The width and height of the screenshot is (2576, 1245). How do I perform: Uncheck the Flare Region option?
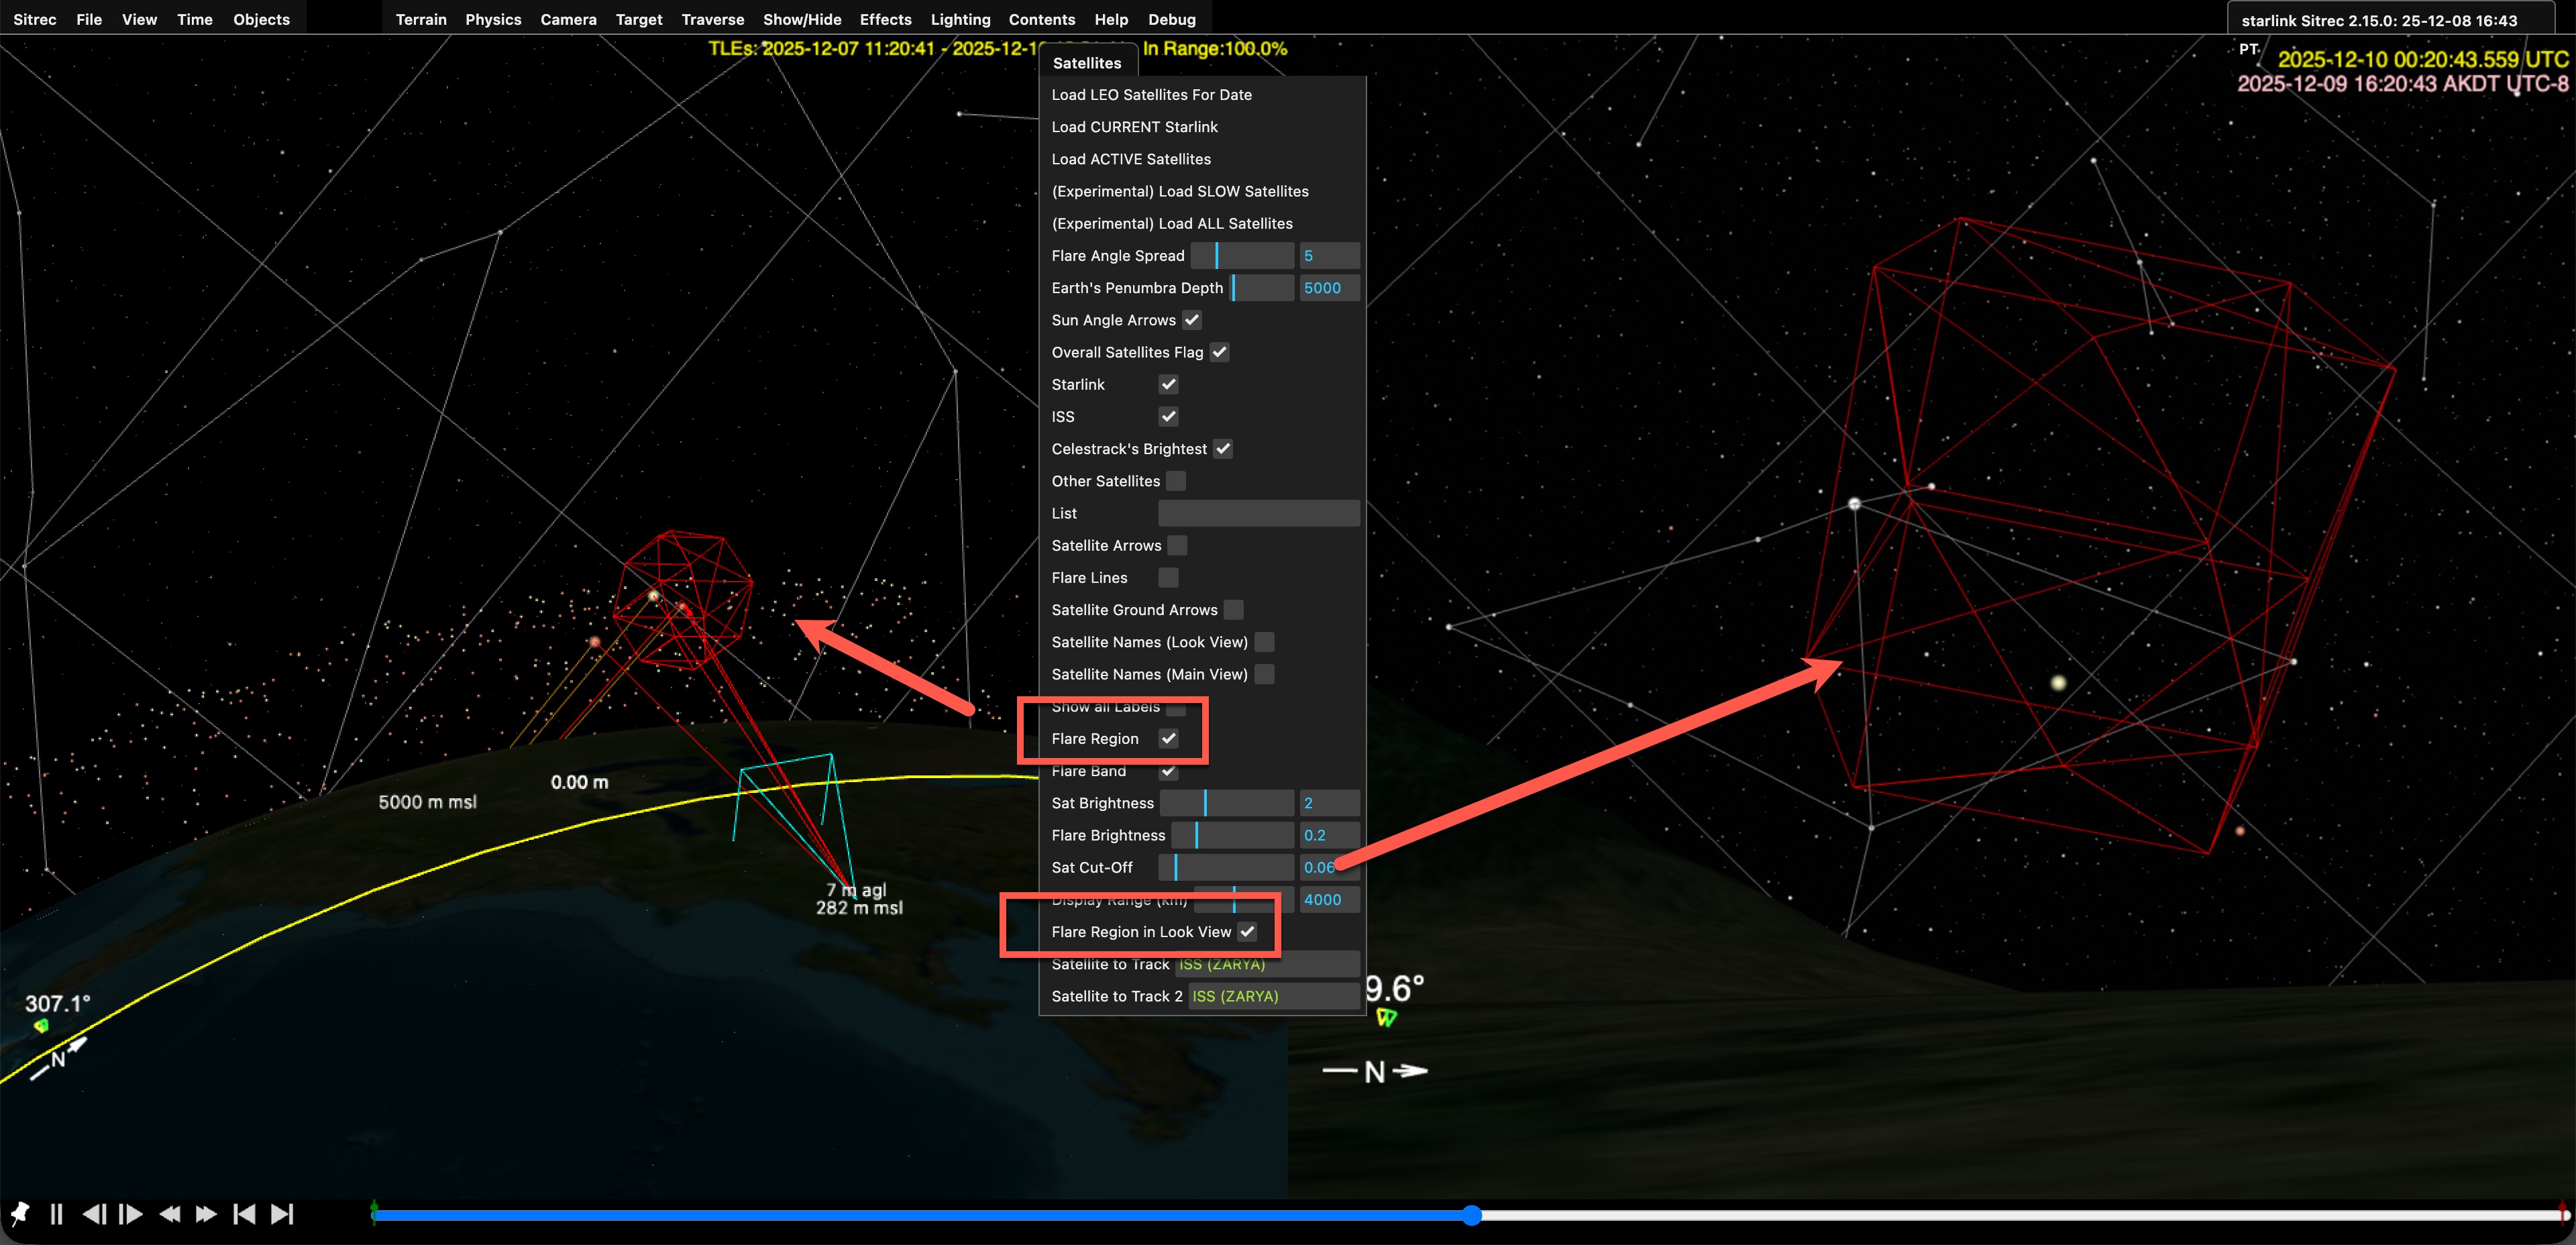pos(1169,738)
